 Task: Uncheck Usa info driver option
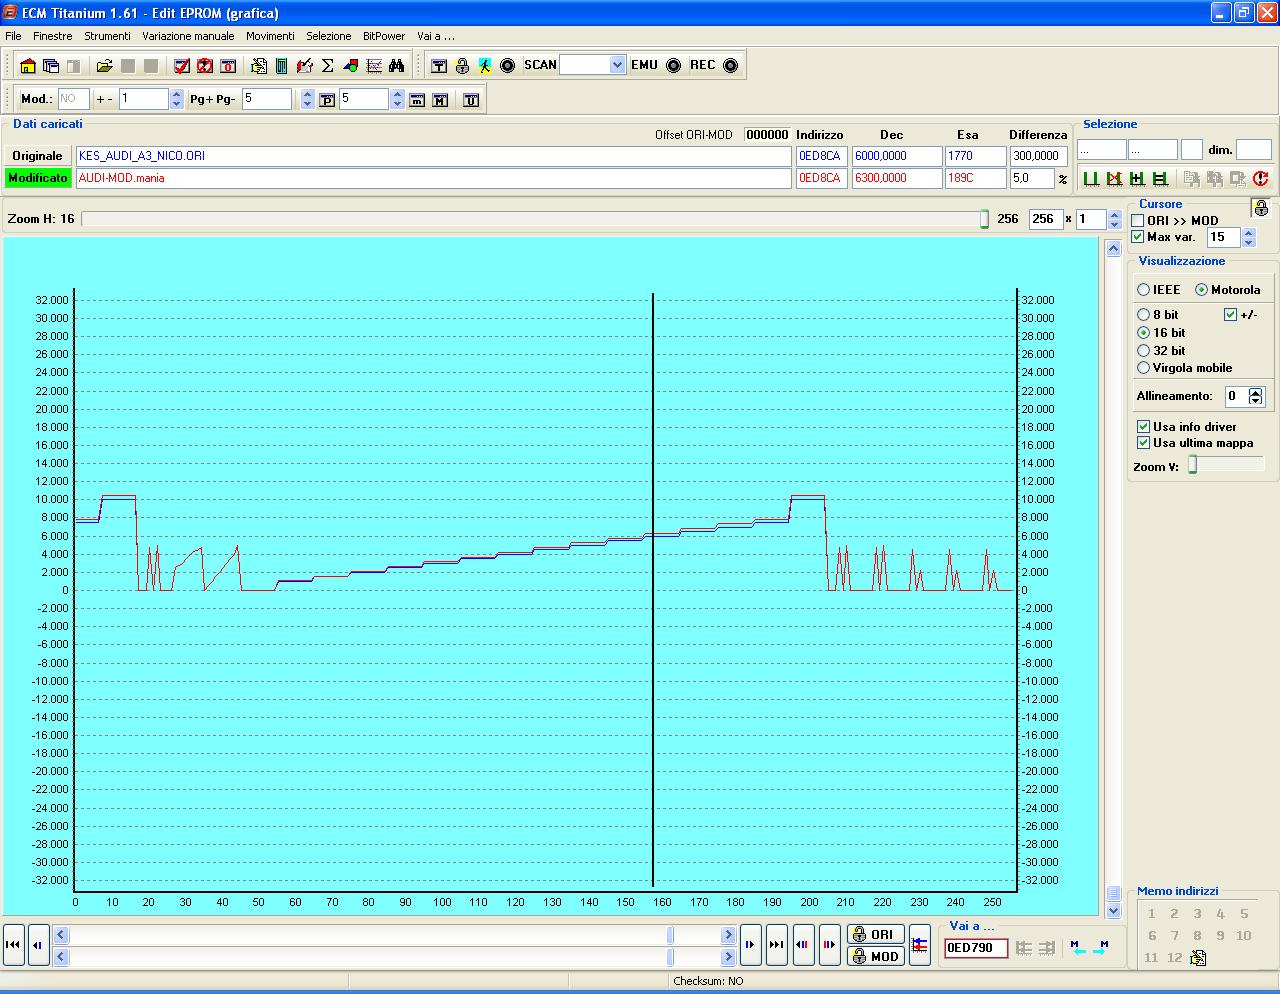click(x=1143, y=427)
